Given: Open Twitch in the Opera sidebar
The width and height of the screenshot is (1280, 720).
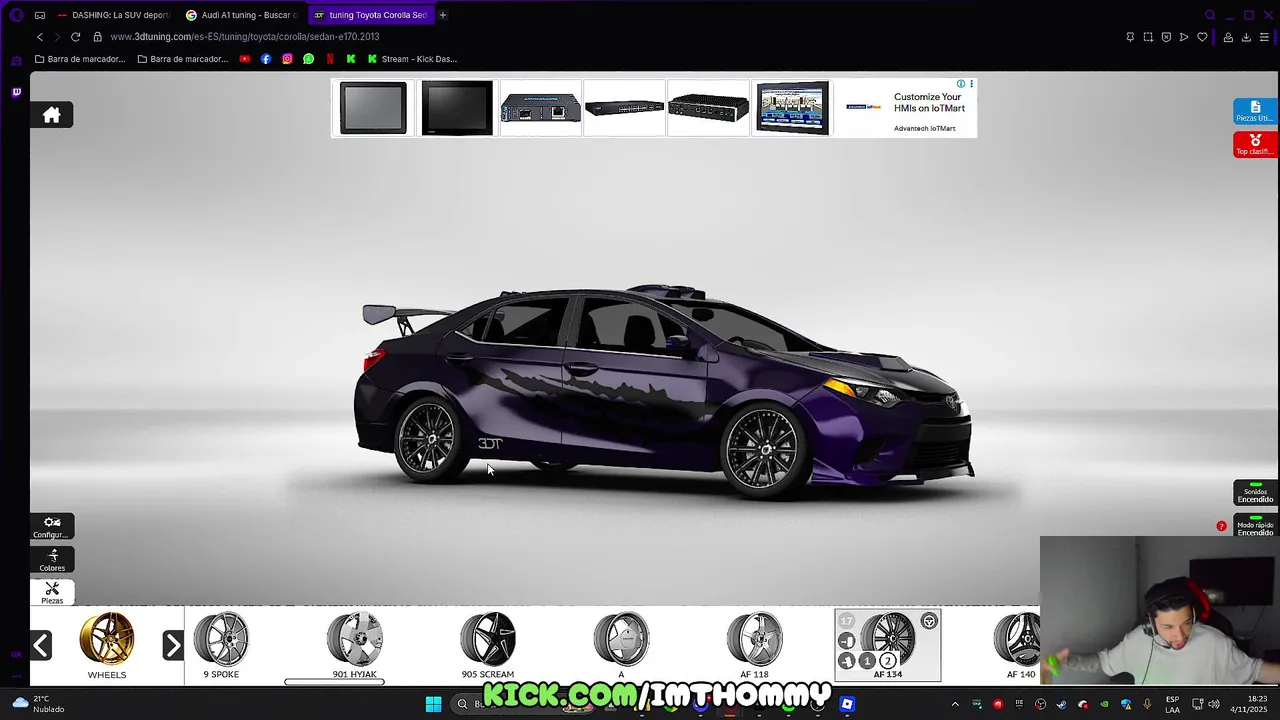Looking at the screenshot, I should coord(16,92).
